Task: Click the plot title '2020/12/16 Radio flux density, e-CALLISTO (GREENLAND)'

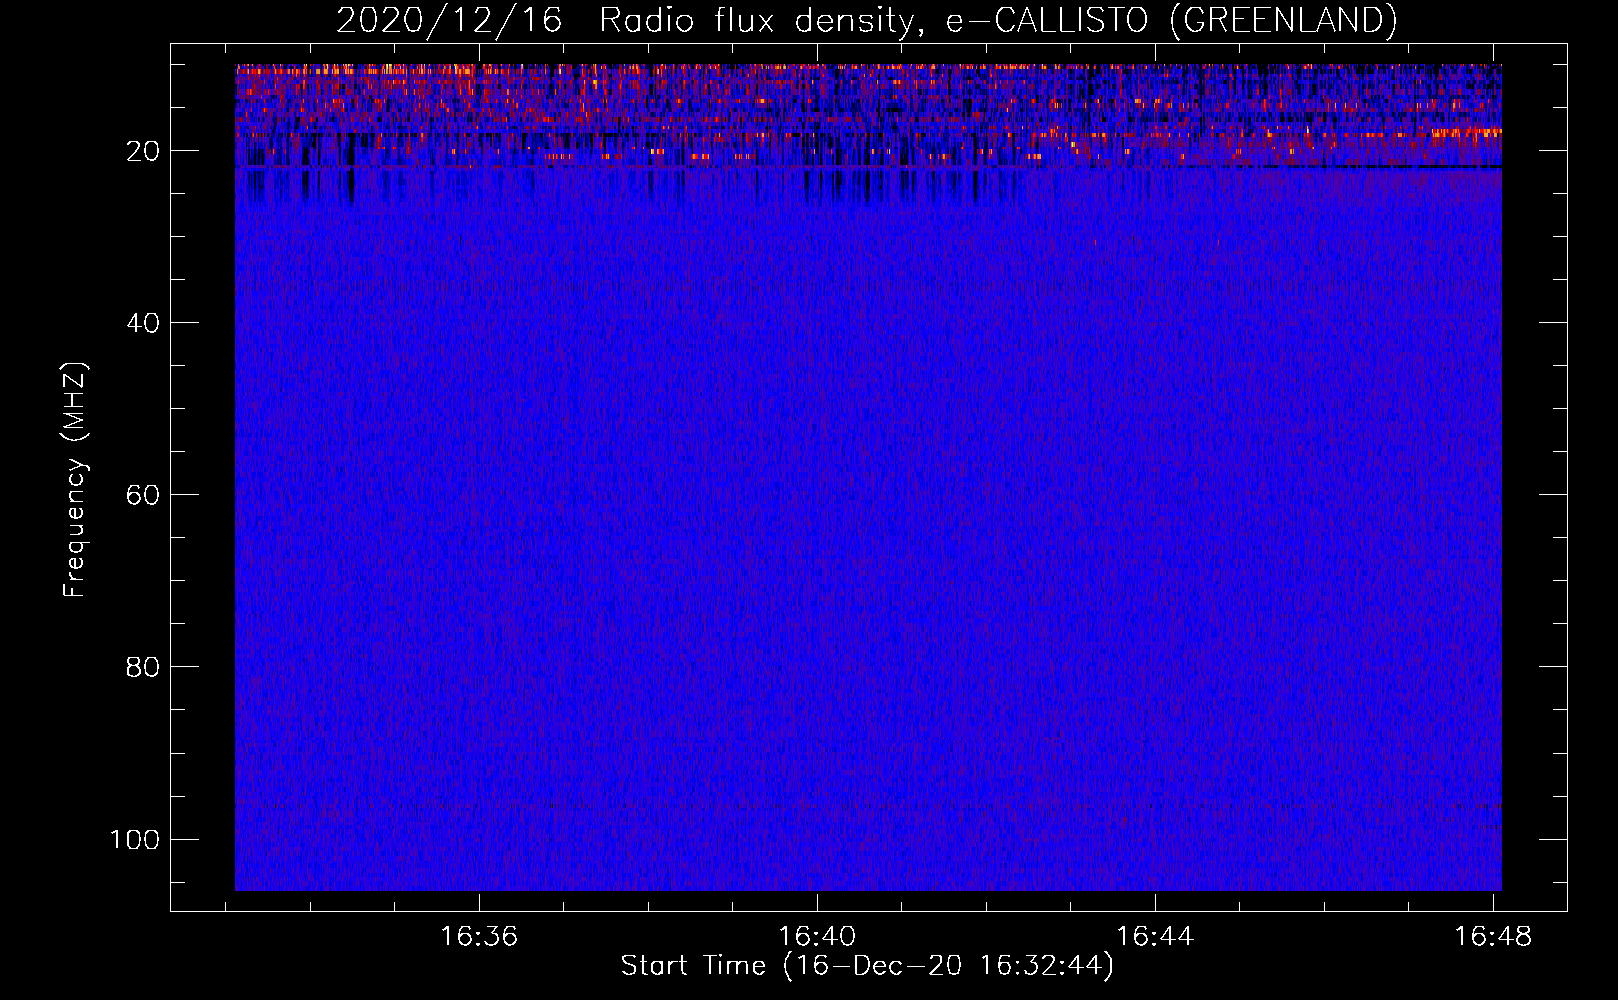Action: click(866, 20)
